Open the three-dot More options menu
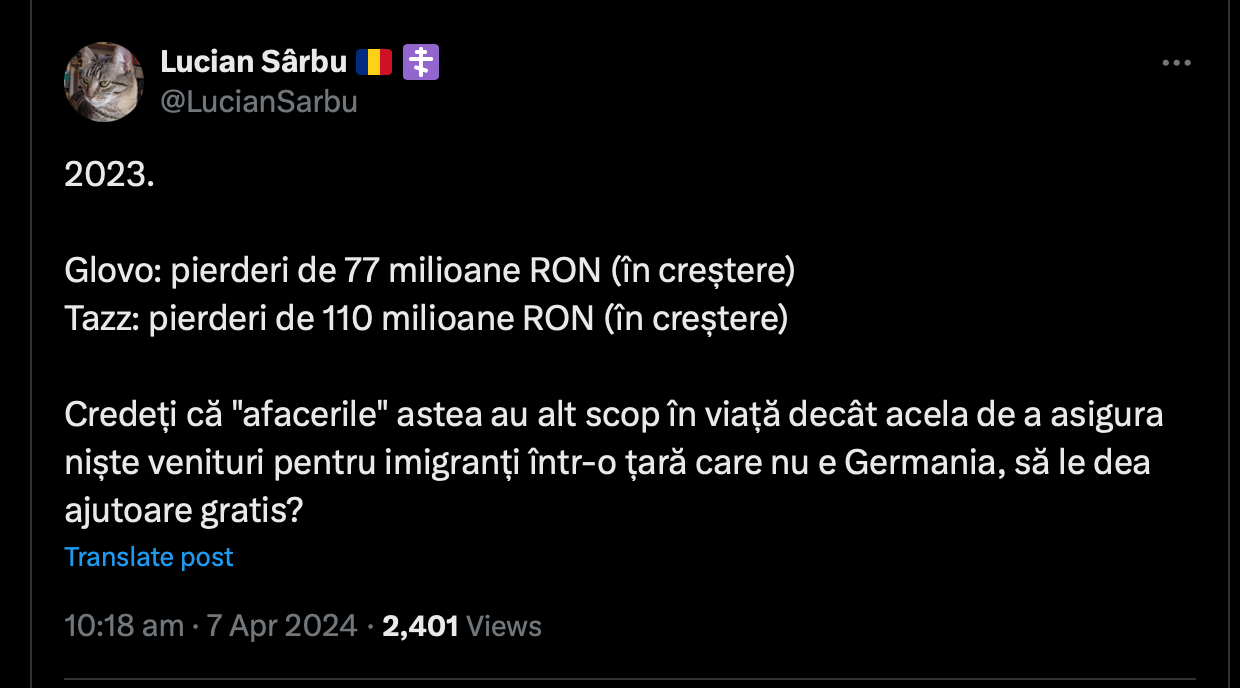 point(1176,63)
